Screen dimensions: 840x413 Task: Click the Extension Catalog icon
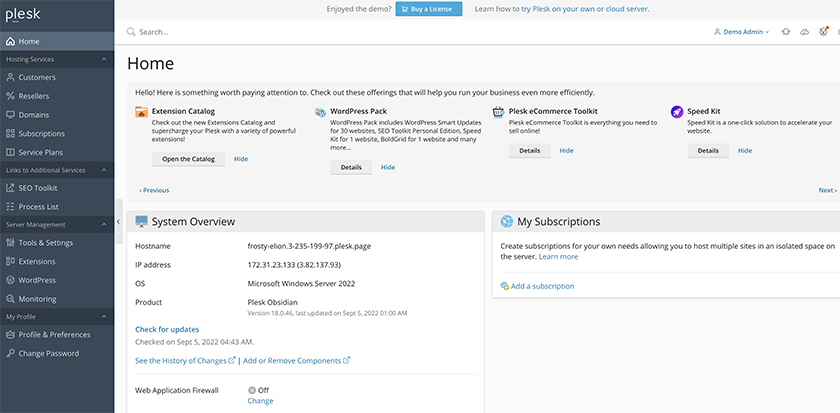pos(141,112)
